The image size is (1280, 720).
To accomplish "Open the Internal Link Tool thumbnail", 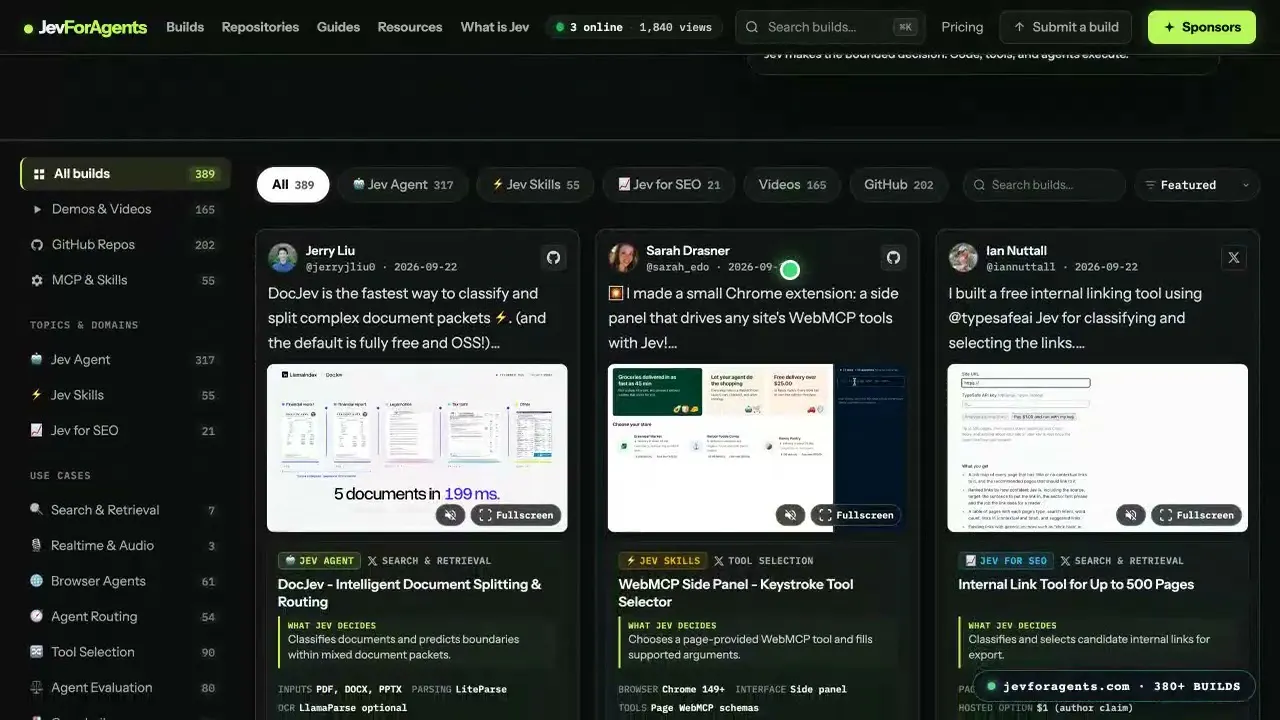I will coord(1097,448).
